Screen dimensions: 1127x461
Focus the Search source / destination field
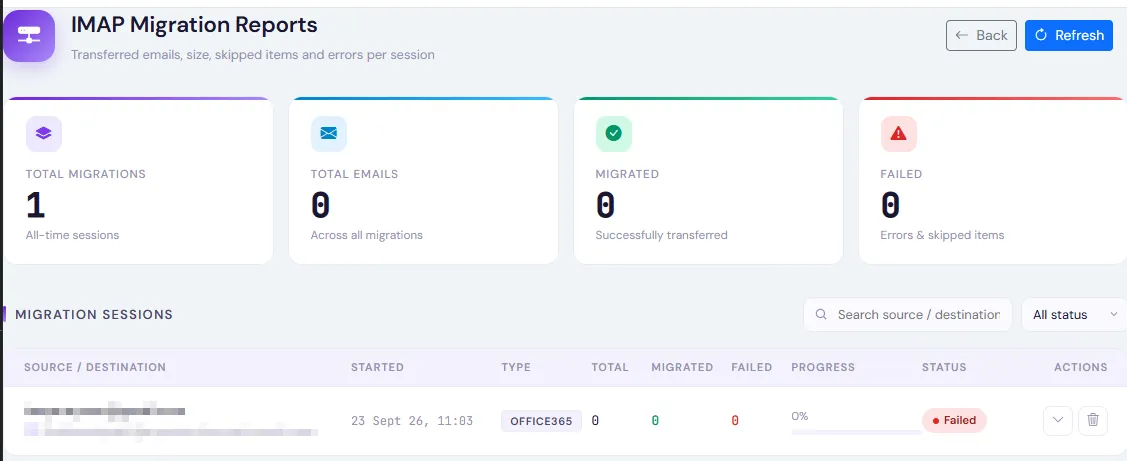pos(907,315)
